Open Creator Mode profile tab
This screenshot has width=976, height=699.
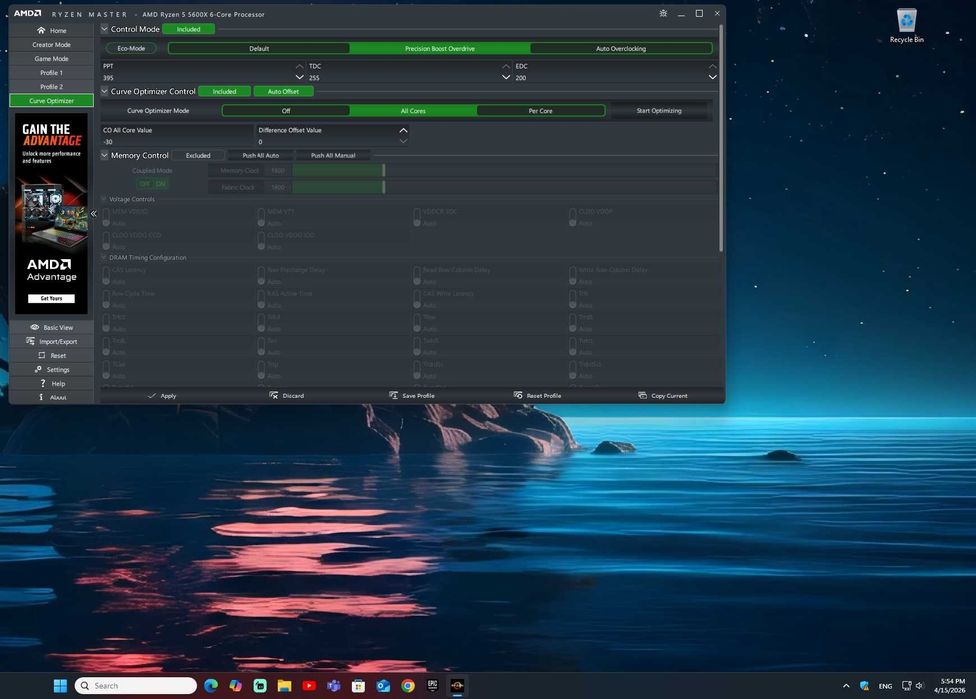(x=52, y=45)
